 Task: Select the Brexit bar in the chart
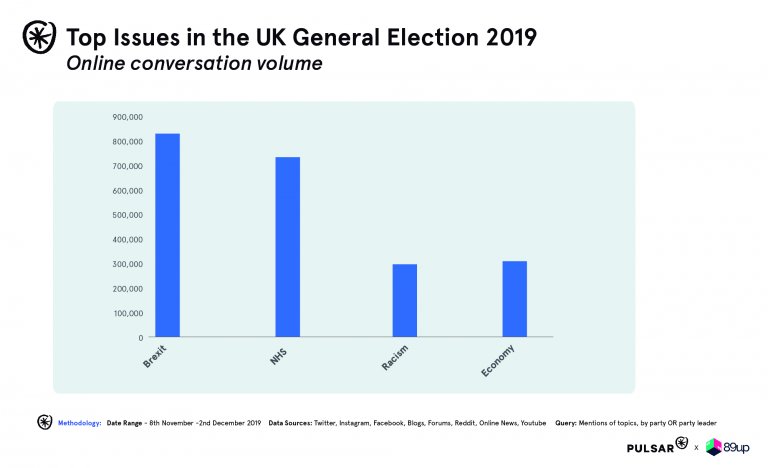[x=167, y=235]
